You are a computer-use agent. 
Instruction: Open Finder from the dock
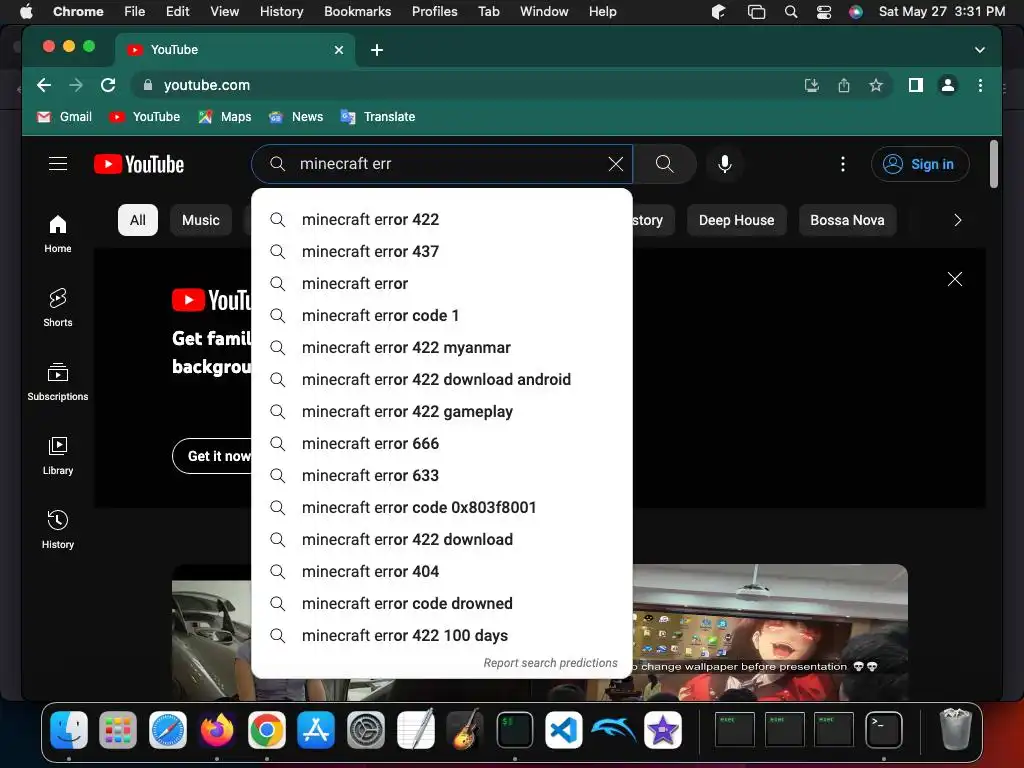pos(69,730)
